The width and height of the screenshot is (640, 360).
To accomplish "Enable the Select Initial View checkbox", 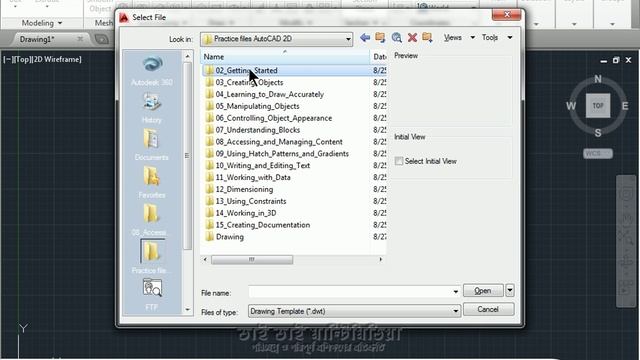I will (x=399, y=161).
